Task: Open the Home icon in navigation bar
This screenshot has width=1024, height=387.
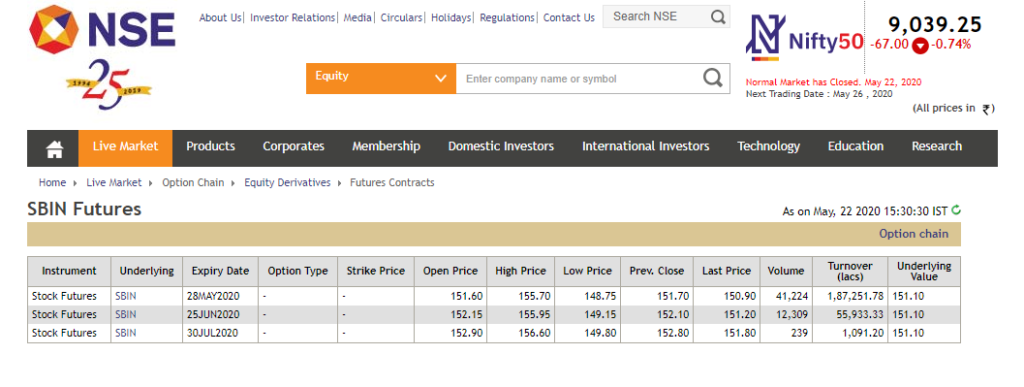Action: pos(55,149)
